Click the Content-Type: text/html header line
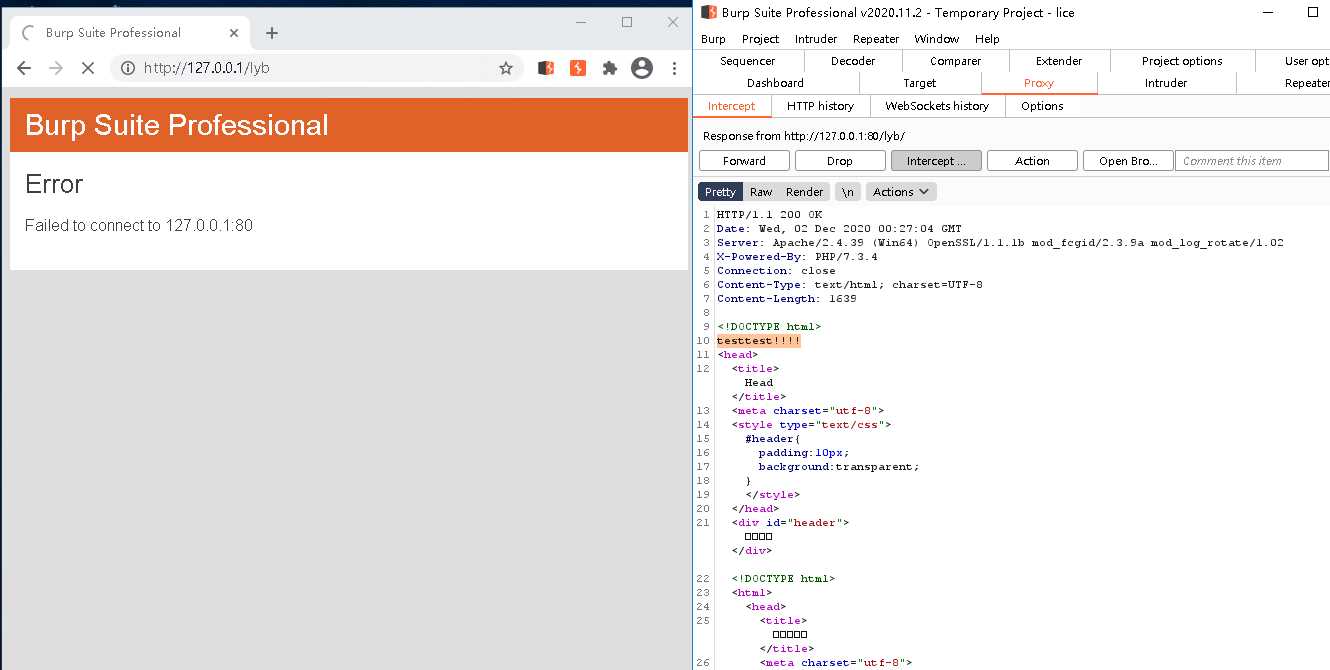The image size is (1330, 670). pos(850,285)
